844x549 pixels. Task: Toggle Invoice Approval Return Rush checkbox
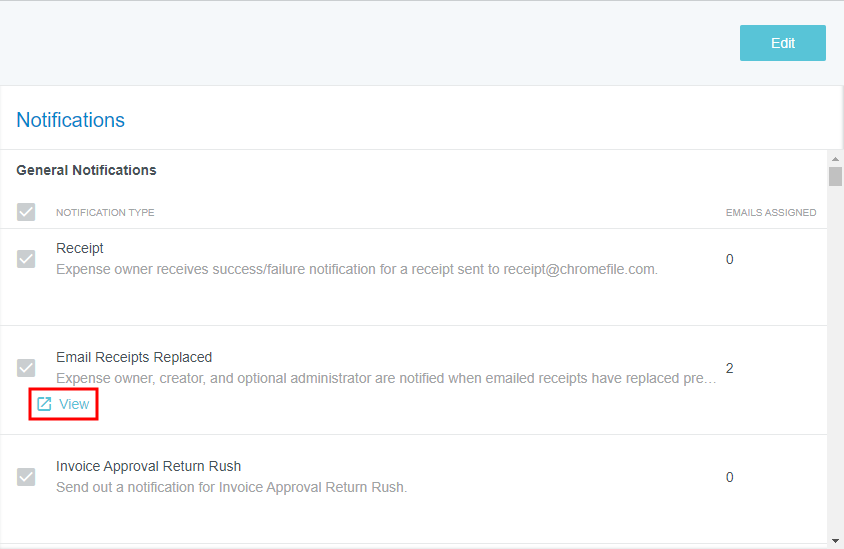[26, 477]
